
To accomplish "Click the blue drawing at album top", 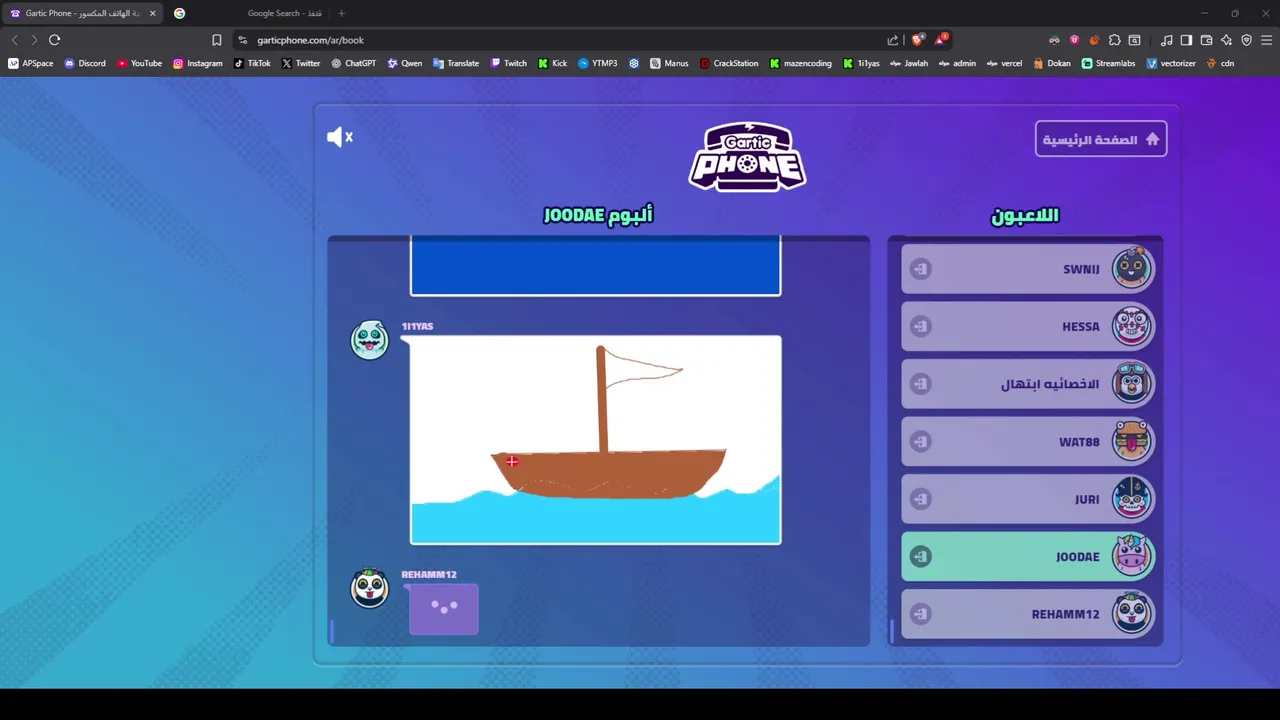I will [595, 266].
